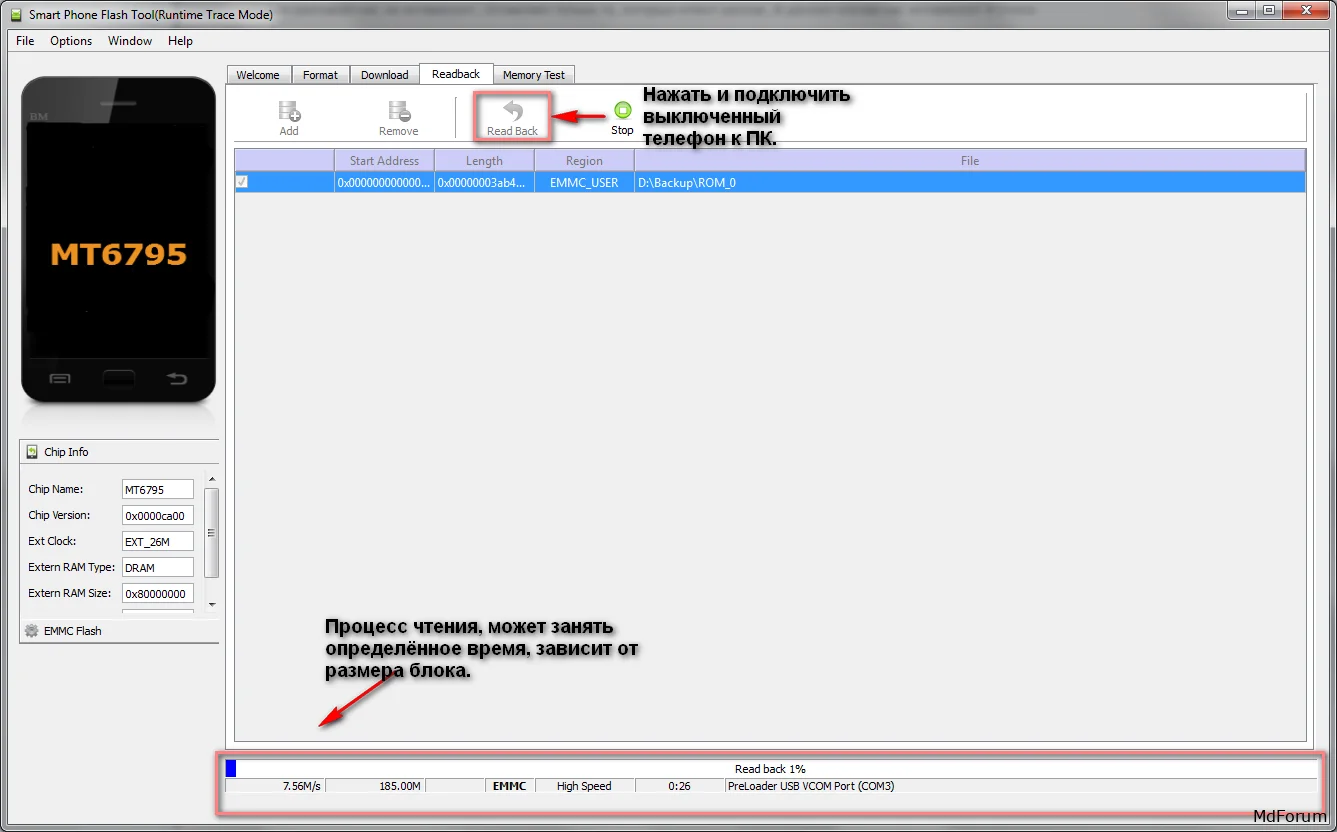Click the green Stop icon

click(x=622, y=110)
